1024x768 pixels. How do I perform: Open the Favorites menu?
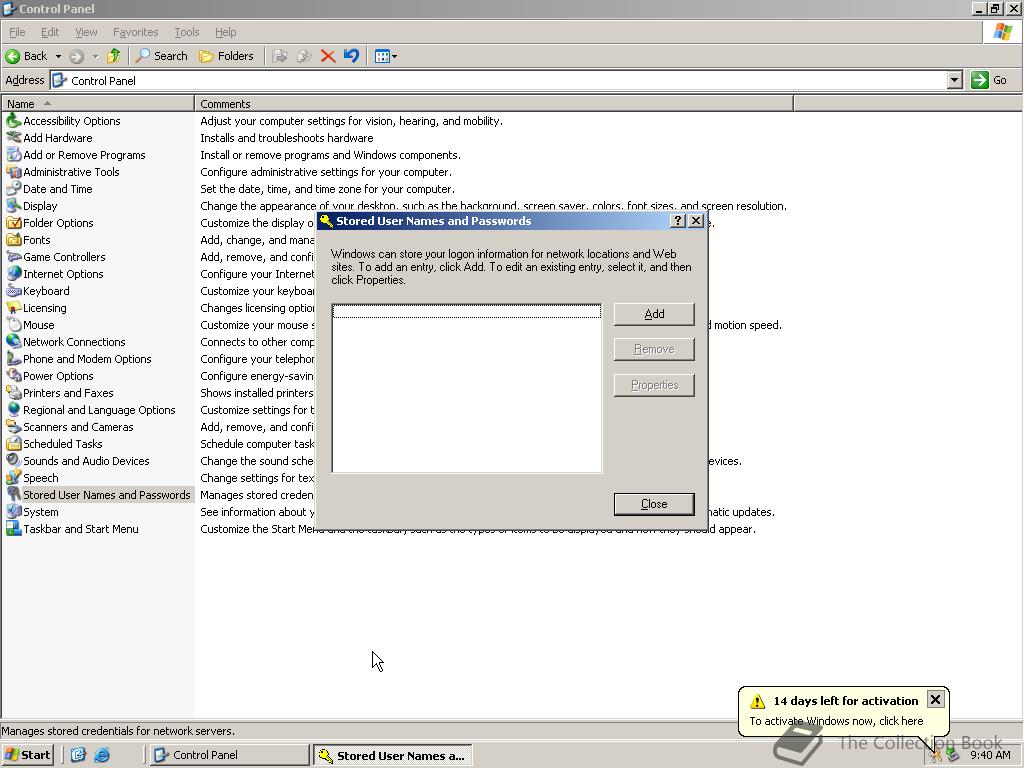point(135,32)
